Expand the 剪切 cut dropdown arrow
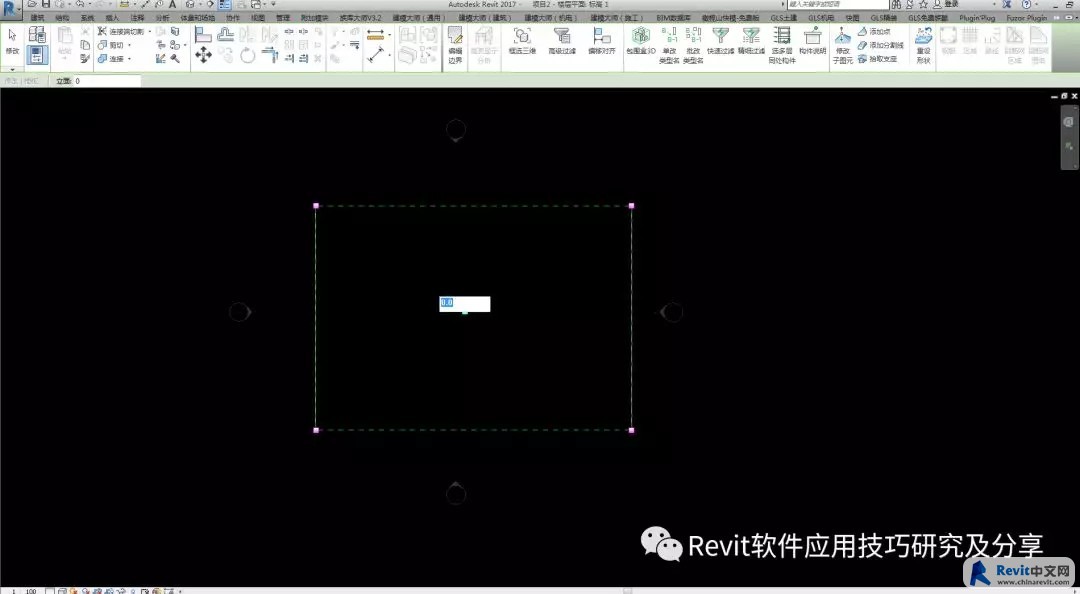This screenshot has width=1080, height=594. 129,45
